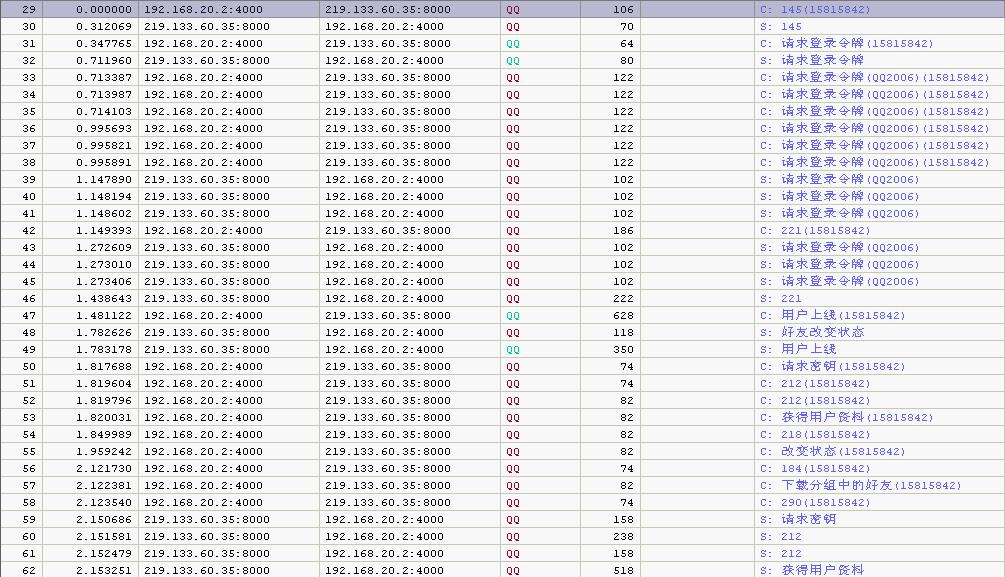Click row number 39 in the packet list
This screenshot has width=1005, height=577.
point(28,180)
